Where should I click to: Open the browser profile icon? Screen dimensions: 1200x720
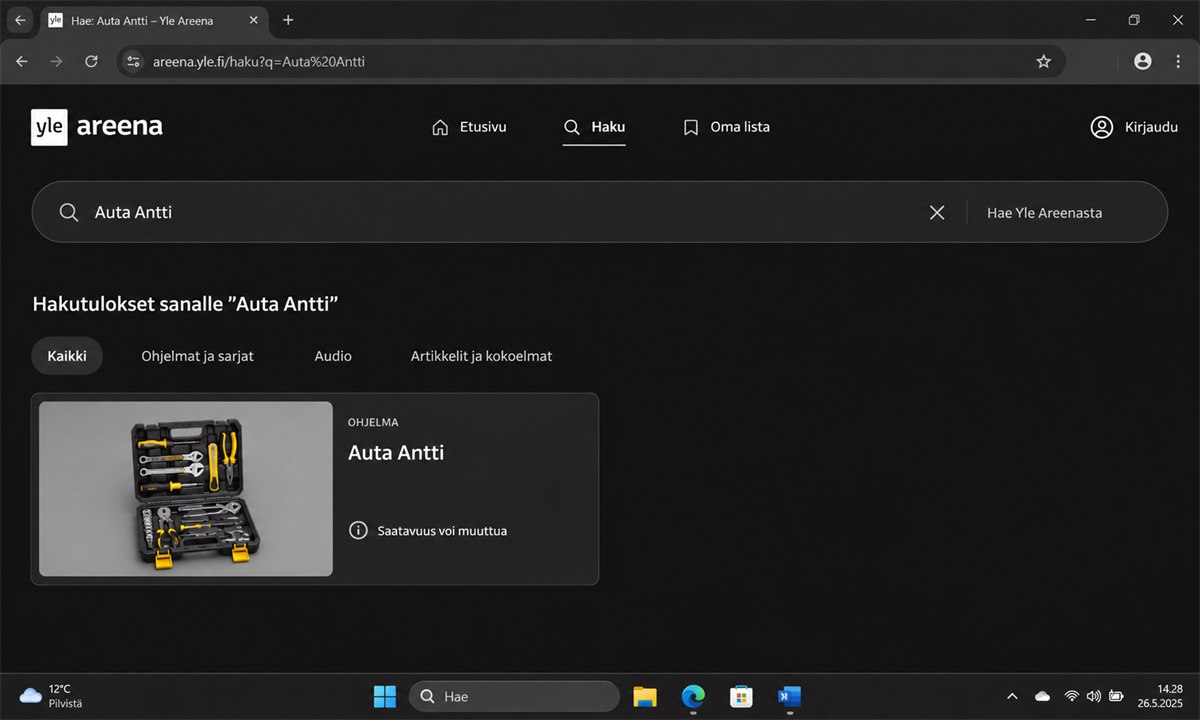[1143, 61]
